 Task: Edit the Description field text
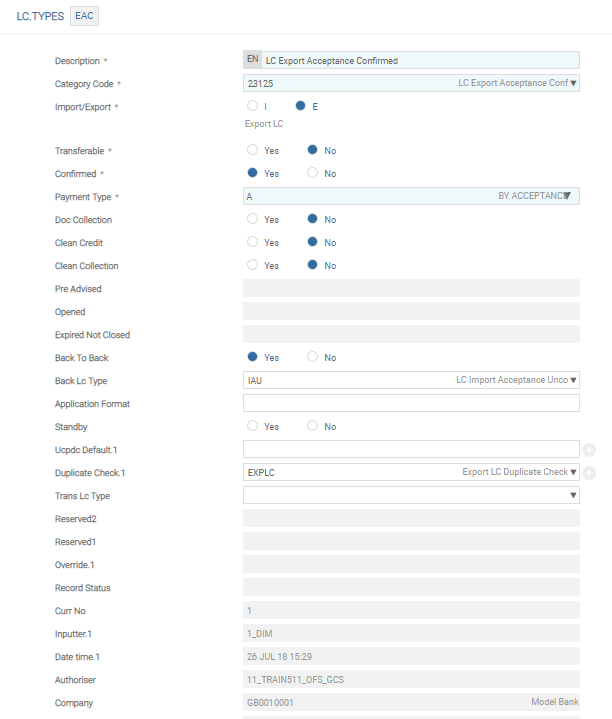tap(420, 61)
